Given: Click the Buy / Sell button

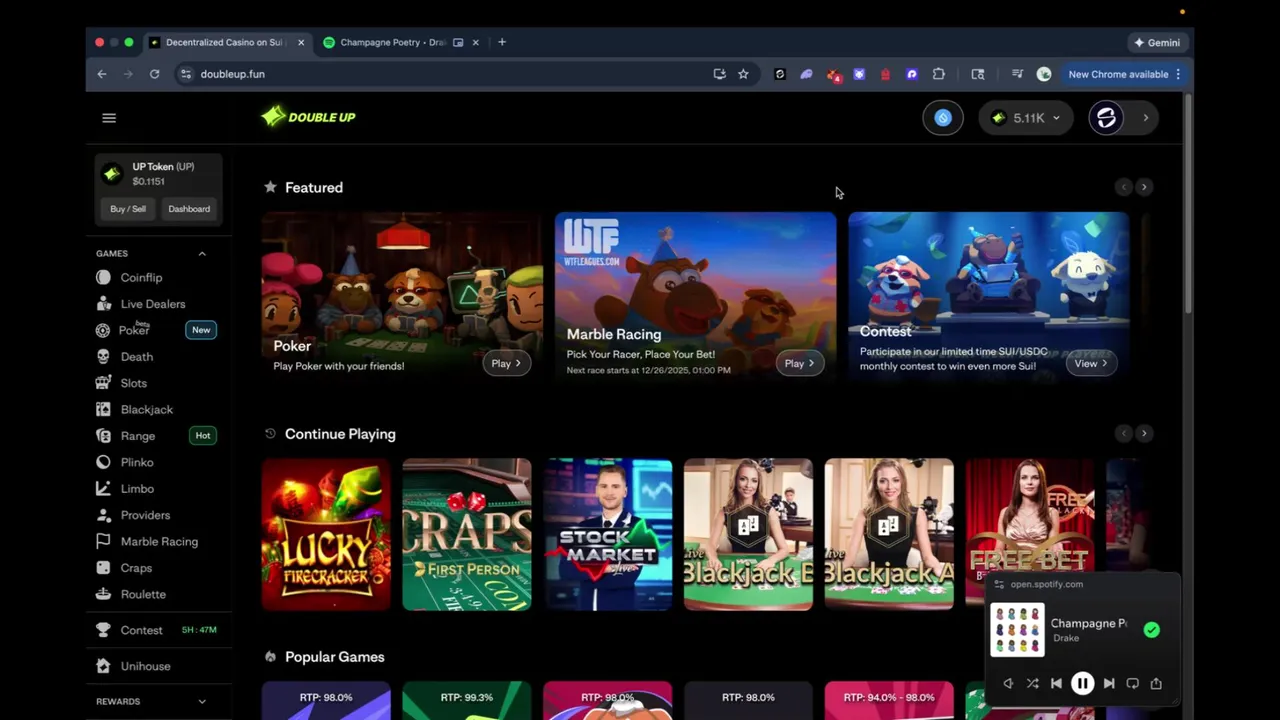Looking at the screenshot, I should (x=128, y=209).
